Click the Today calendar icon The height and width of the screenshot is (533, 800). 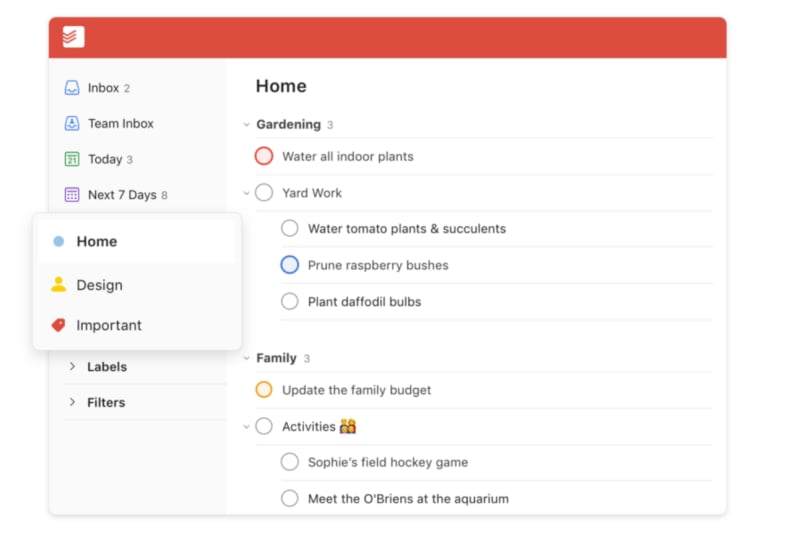(x=72, y=159)
